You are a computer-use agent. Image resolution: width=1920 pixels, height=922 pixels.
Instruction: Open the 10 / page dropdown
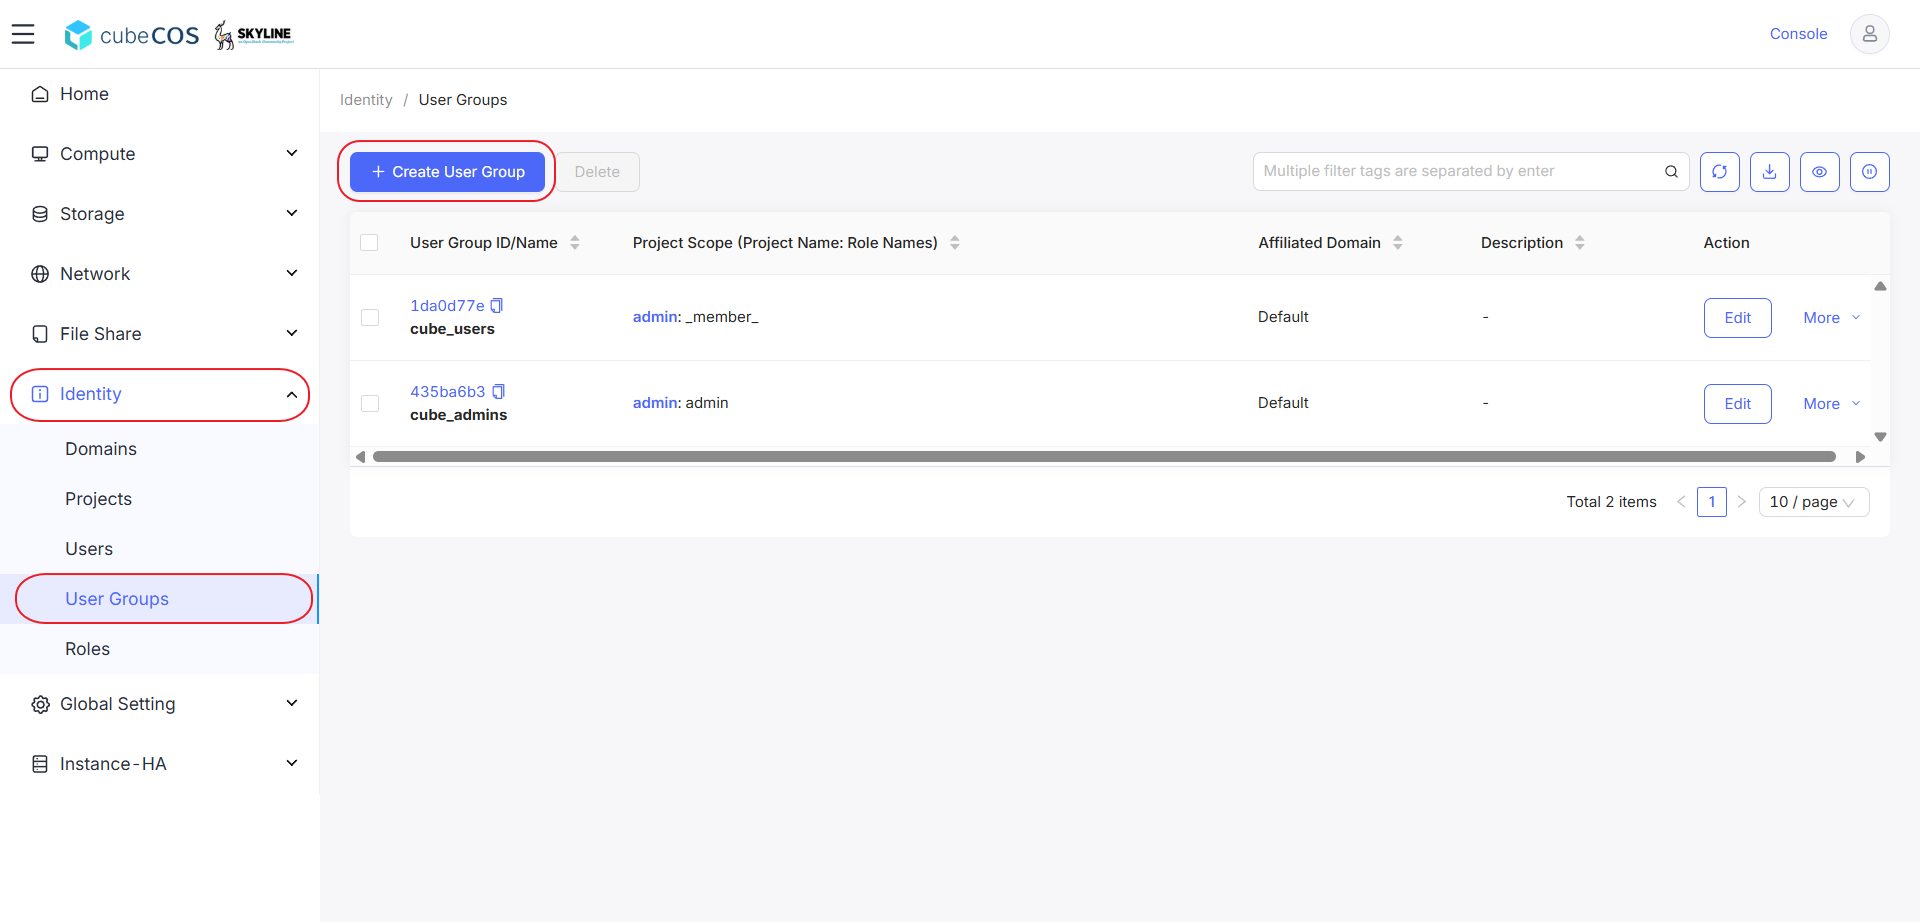1814,502
